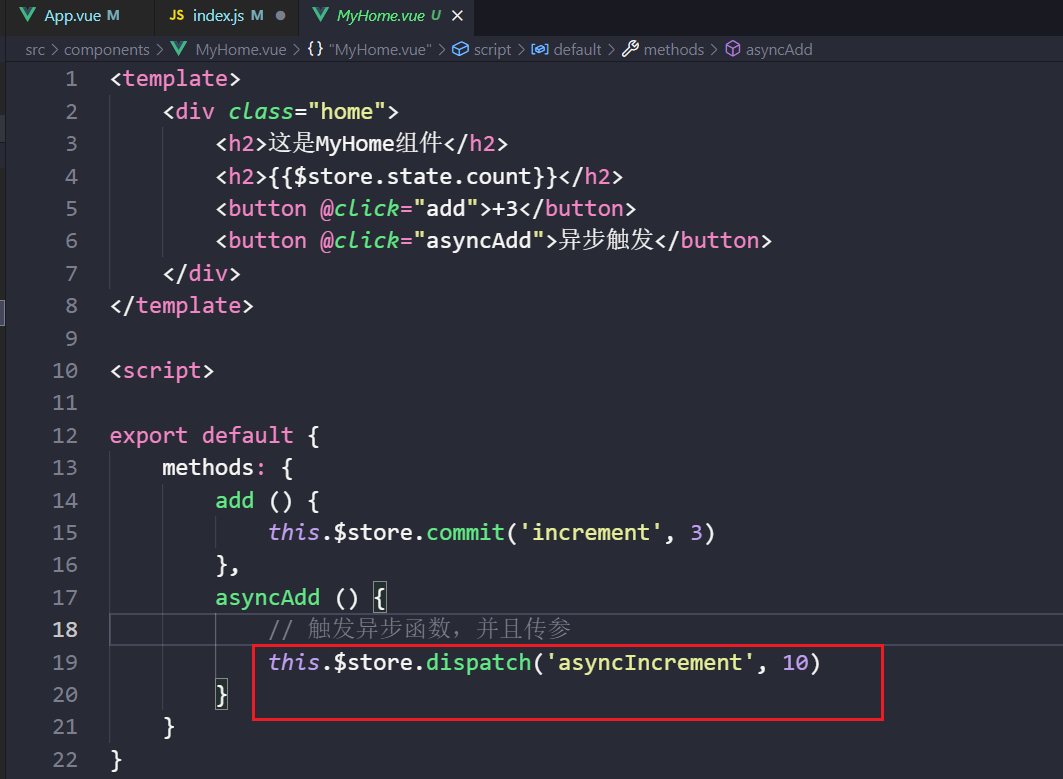Click the class="home" attribute

point(306,111)
